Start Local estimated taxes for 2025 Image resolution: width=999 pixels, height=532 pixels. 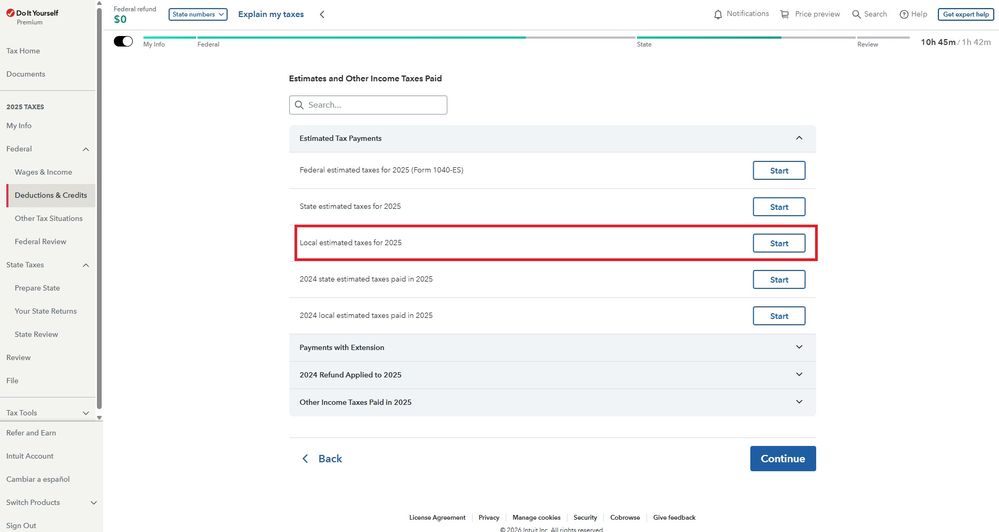click(778, 243)
